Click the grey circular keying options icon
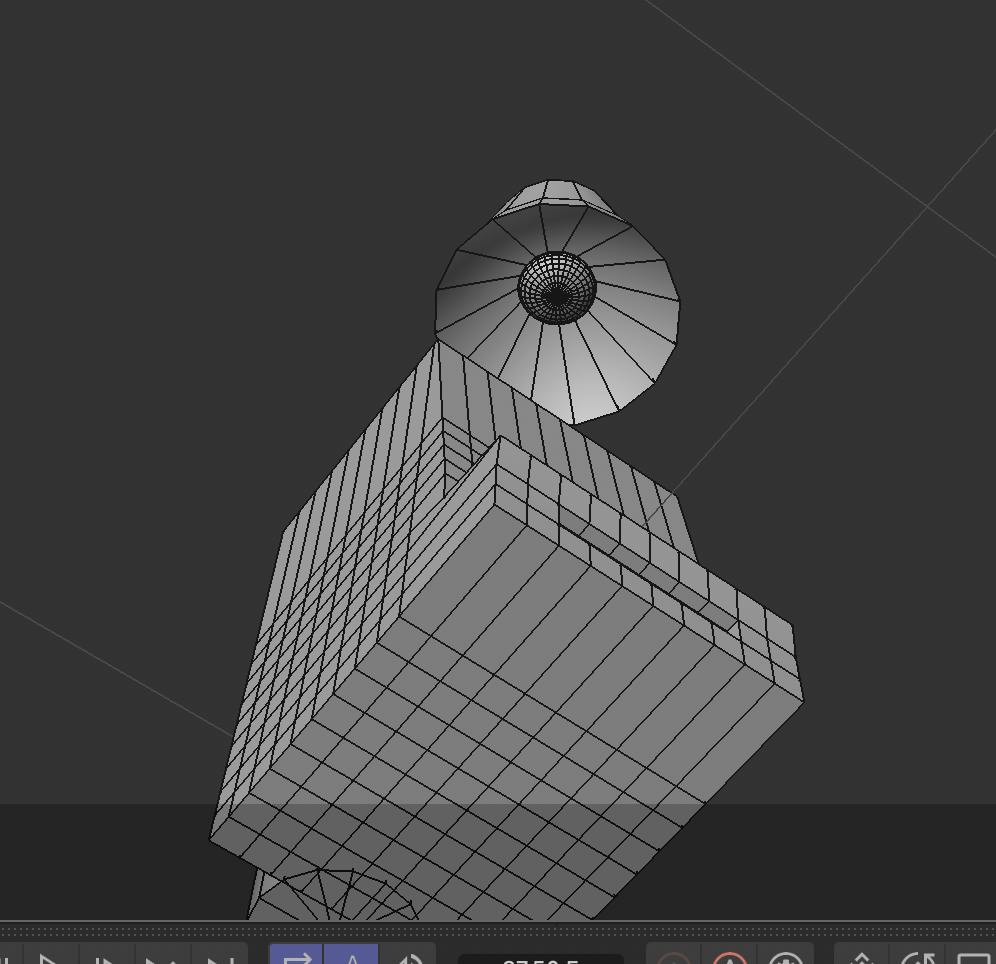 (x=787, y=958)
